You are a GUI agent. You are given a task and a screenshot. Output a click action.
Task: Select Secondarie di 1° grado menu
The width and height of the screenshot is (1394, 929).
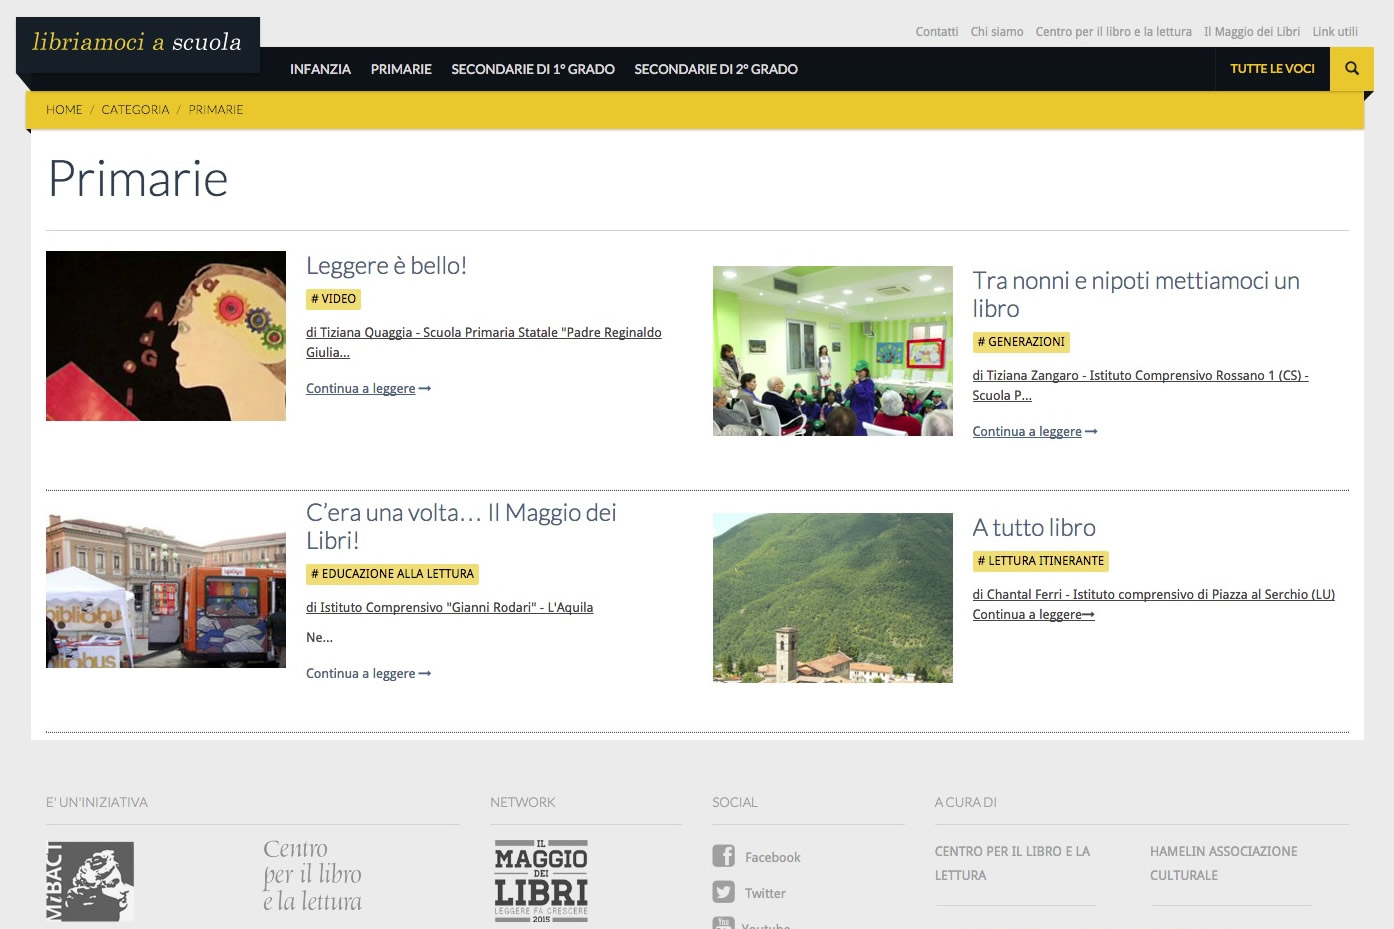pos(533,69)
